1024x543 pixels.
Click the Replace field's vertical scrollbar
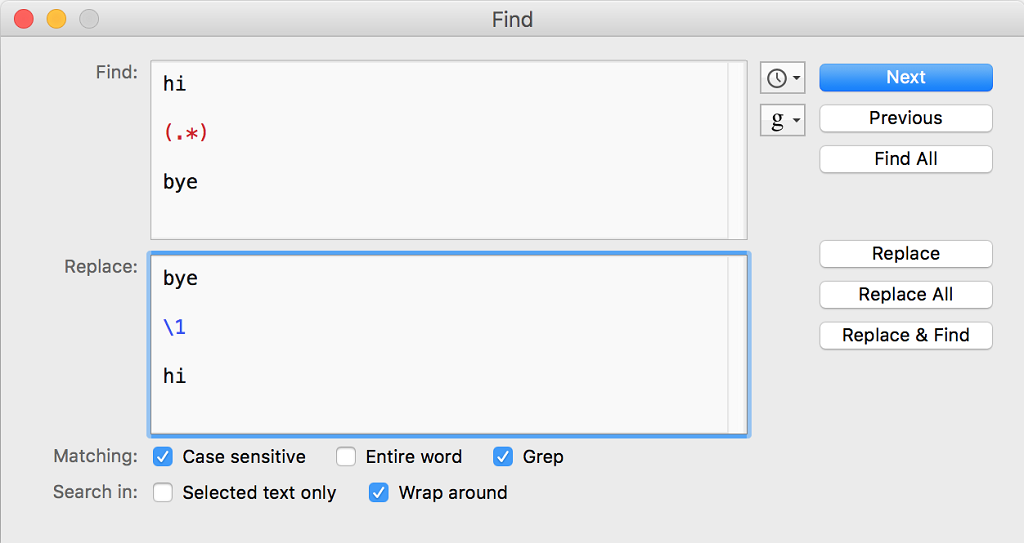738,345
